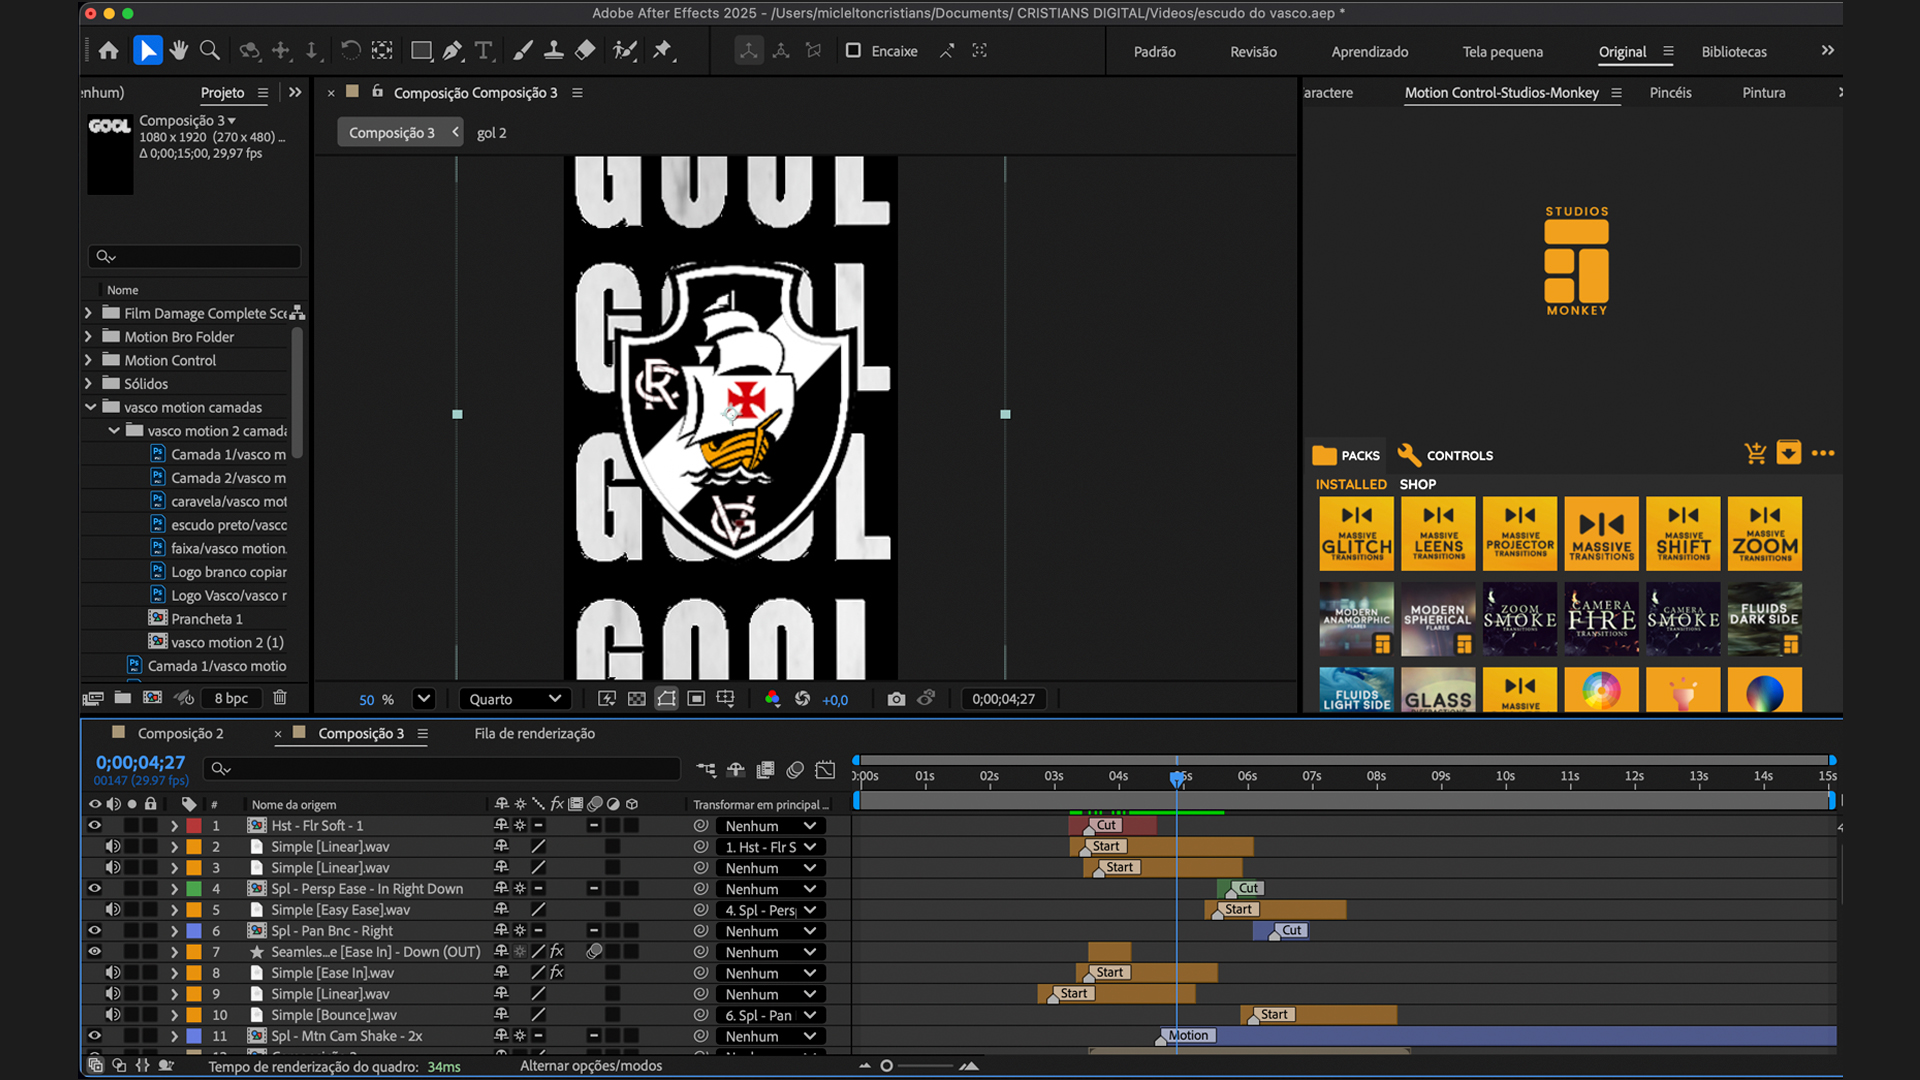The image size is (1920, 1080).
Task: Collapse the vasco motion camadas folder
Action: (x=90, y=407)
